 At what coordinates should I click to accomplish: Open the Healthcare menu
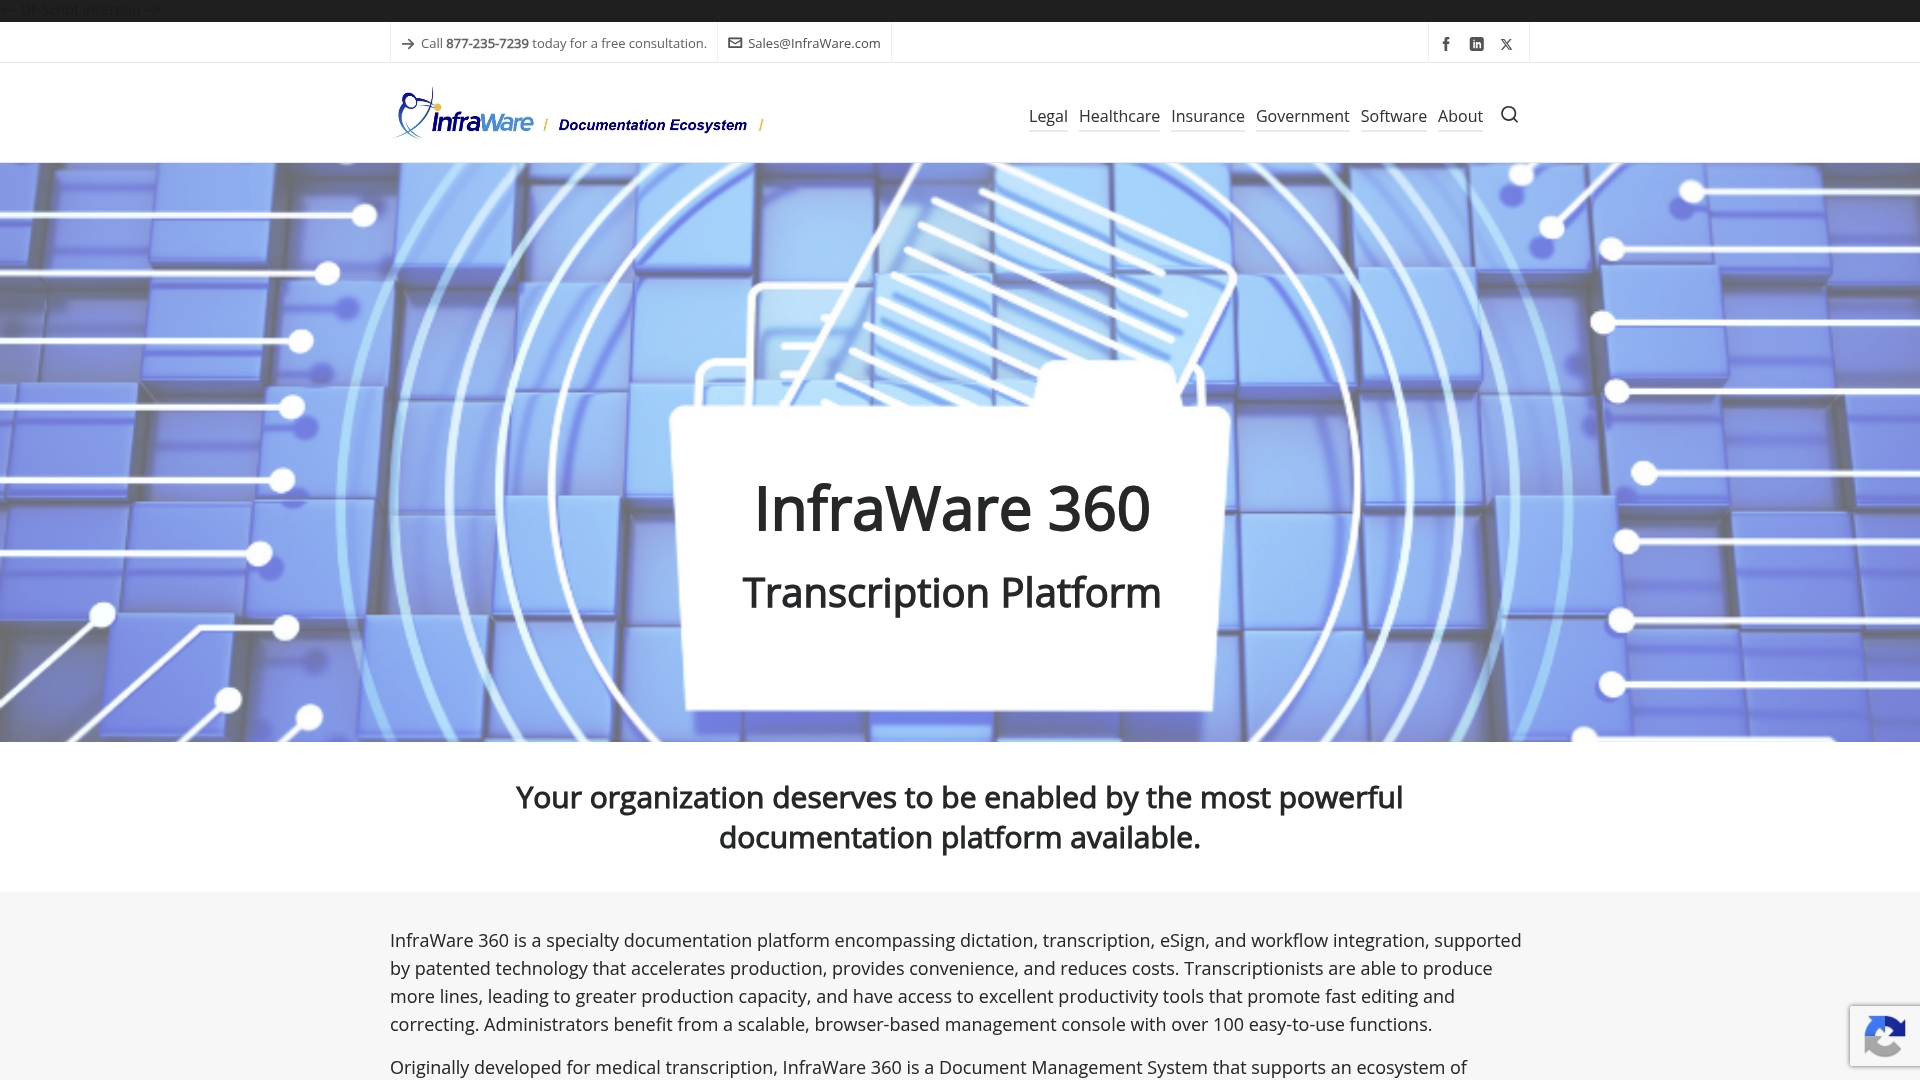pos(1119,116)
